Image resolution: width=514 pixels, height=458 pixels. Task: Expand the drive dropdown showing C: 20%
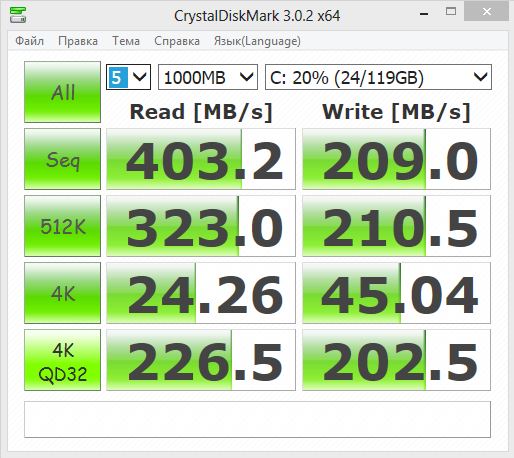click(x=378, y=77)
